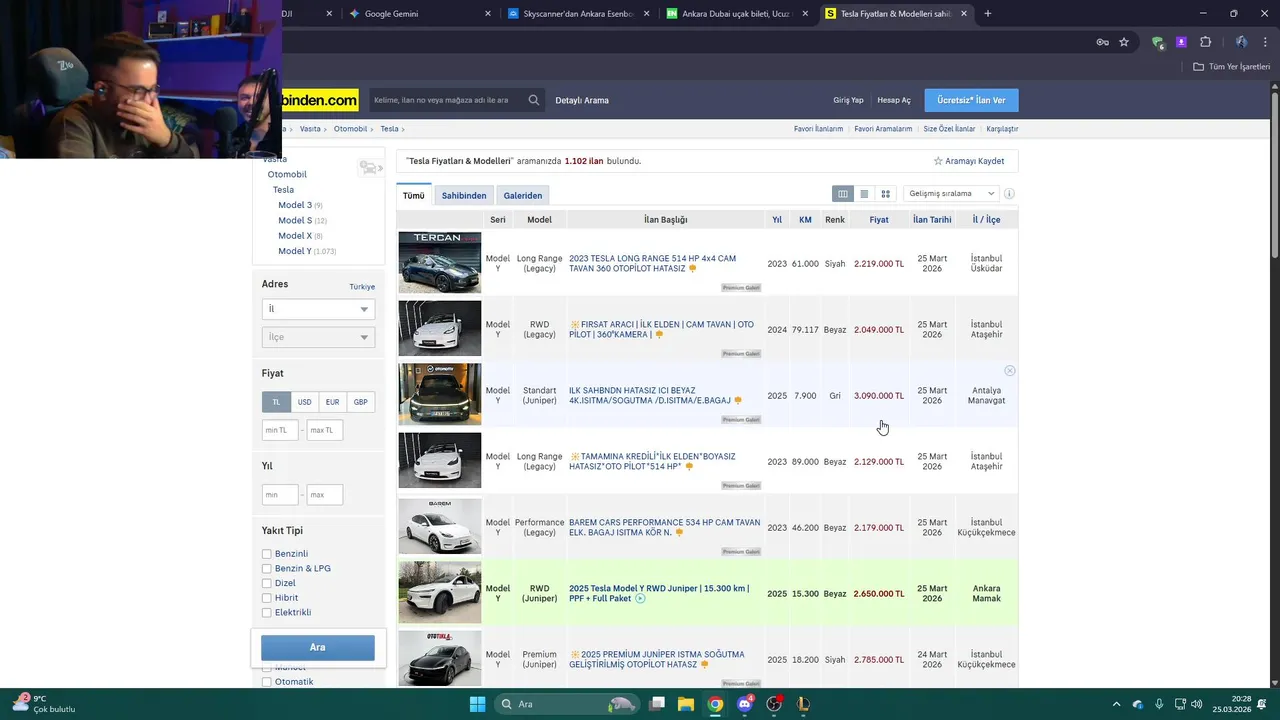Select the Galeriden listings tab
This screenshot has height=720, width=1280.
[x=523, y=195]
